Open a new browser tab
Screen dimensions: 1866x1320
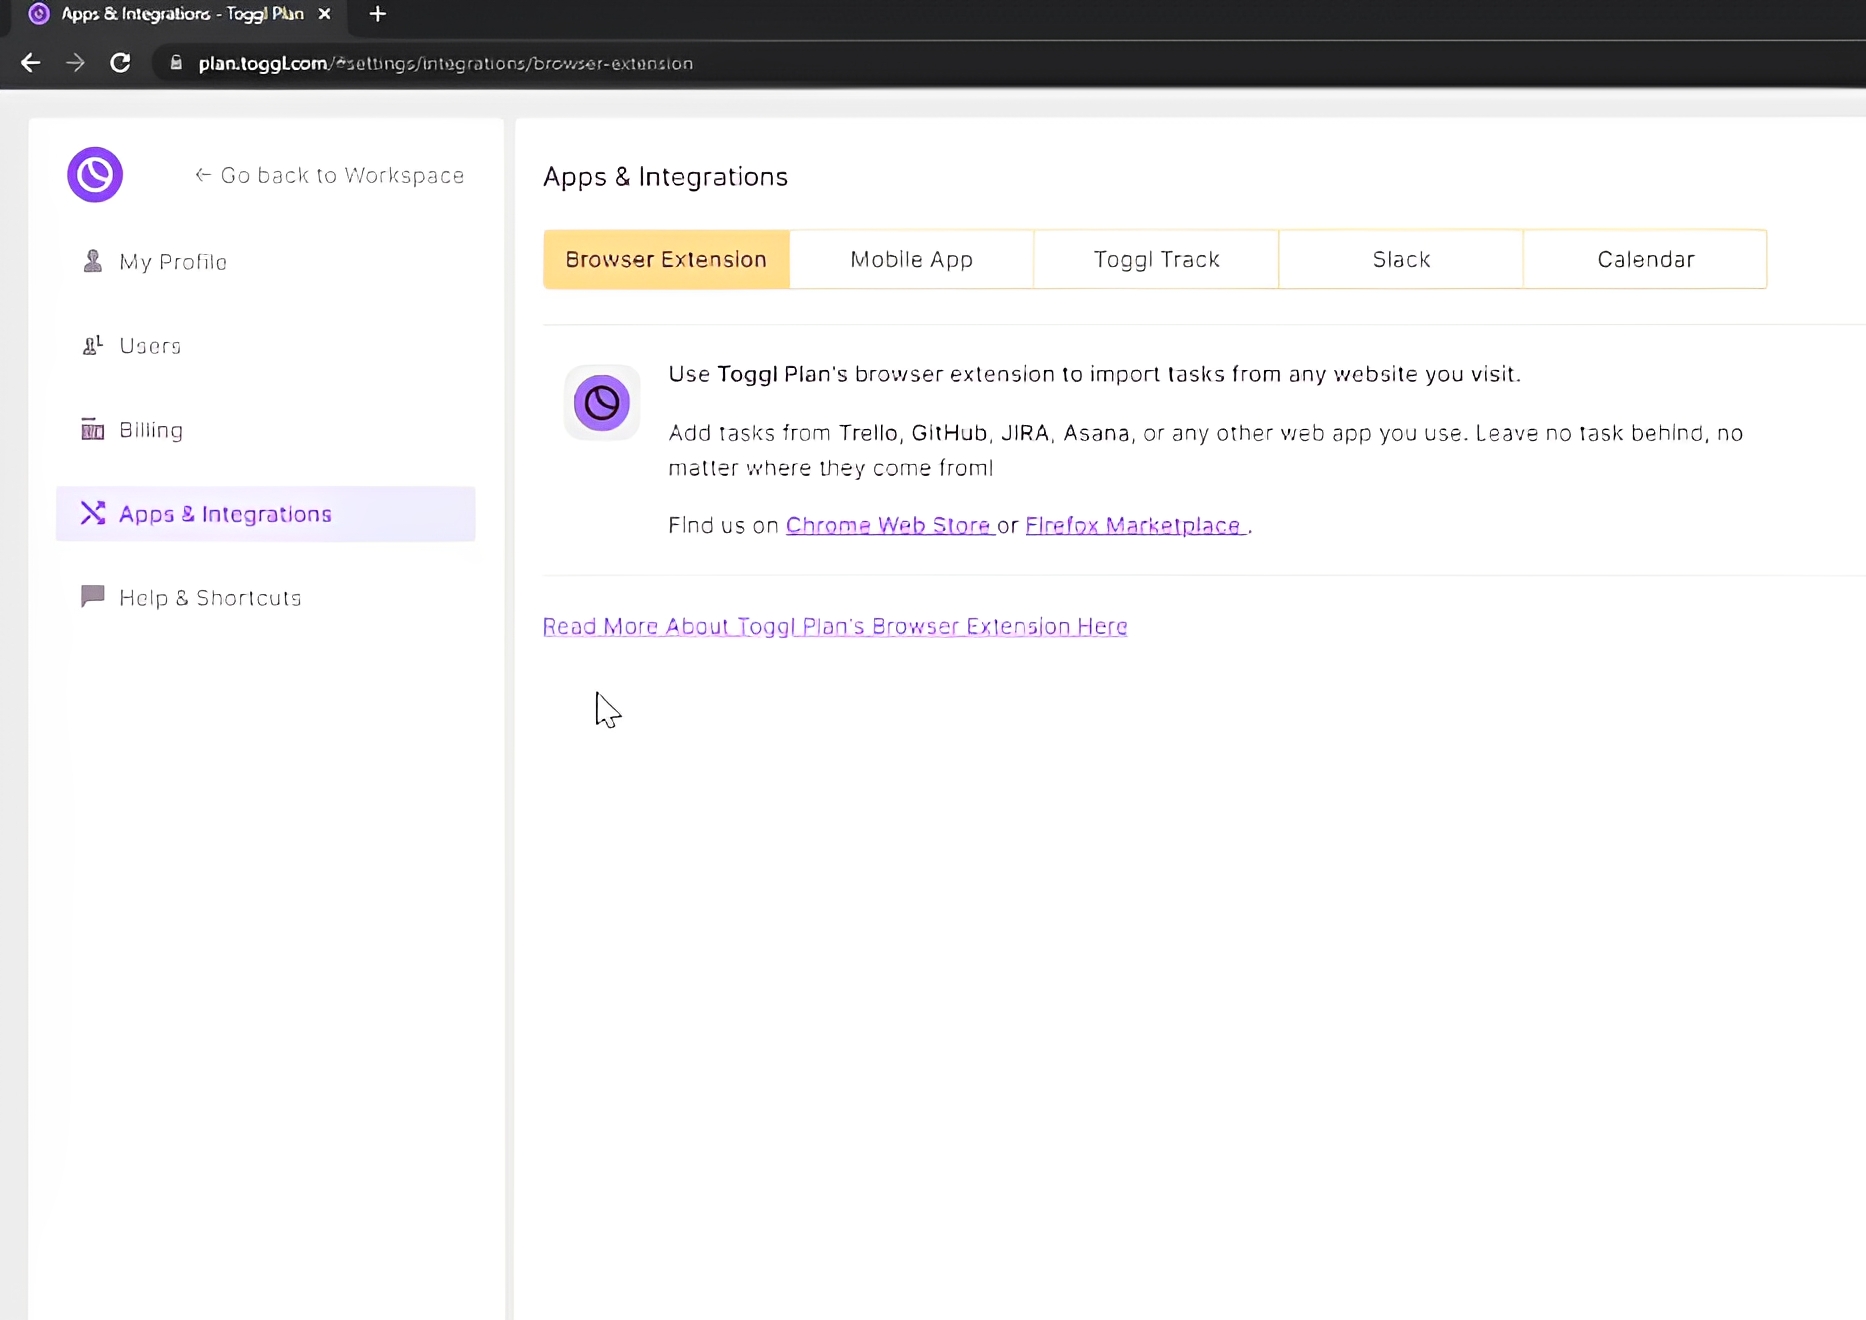[377, 14]
